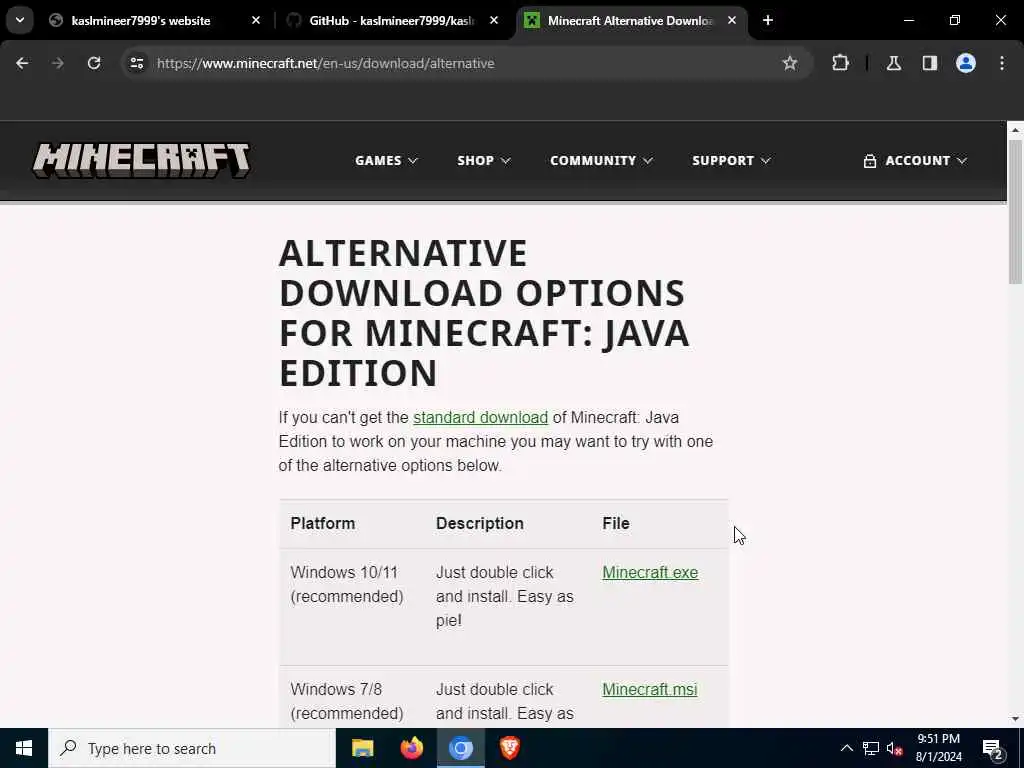This screenshot has height=768, width=1024.
Task: Click the scrollbar up arrow
Action: 1015,130
